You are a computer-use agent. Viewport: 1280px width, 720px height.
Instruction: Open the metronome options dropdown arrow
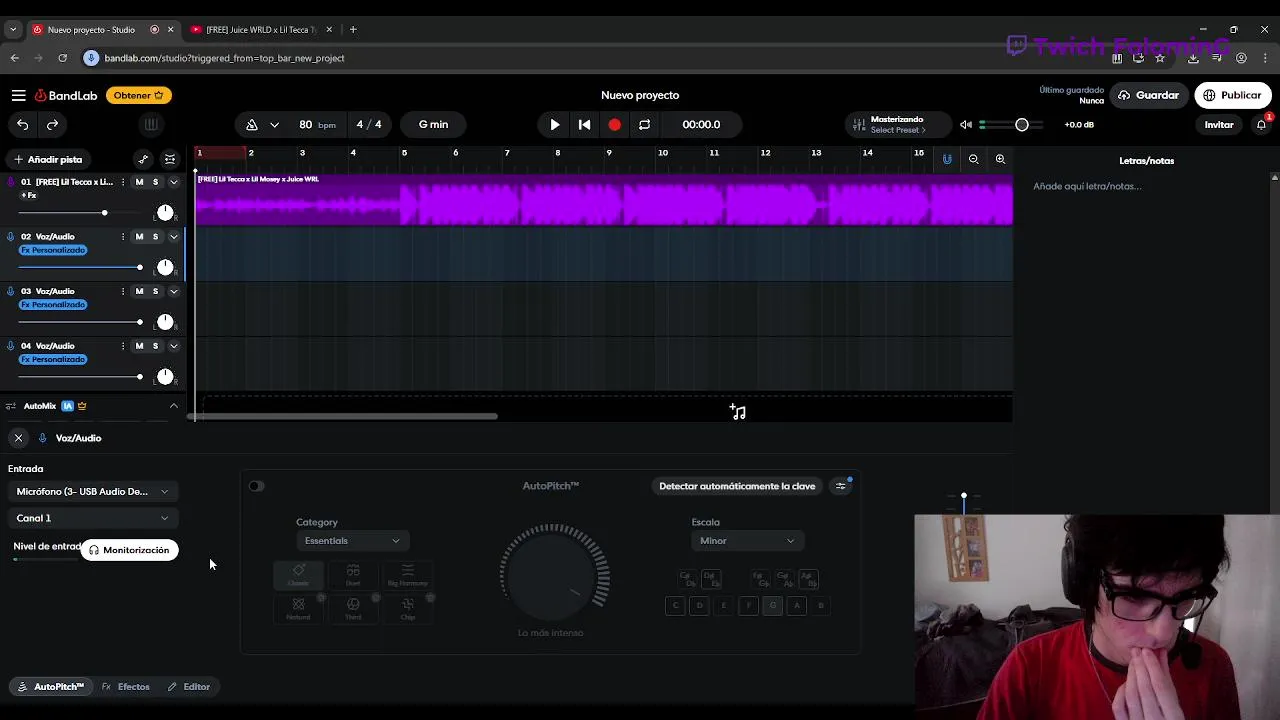click(x=274, y=125)
